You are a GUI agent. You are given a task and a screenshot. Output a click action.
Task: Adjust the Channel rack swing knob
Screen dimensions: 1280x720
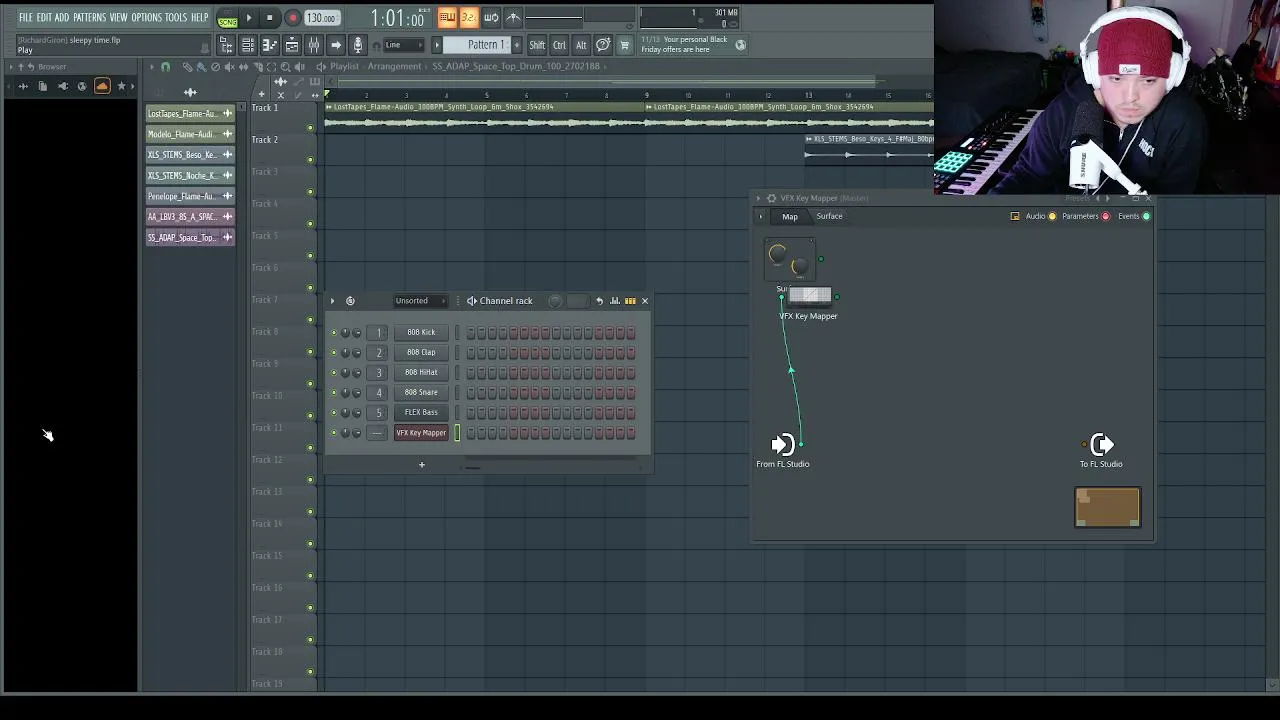(555, 300)
